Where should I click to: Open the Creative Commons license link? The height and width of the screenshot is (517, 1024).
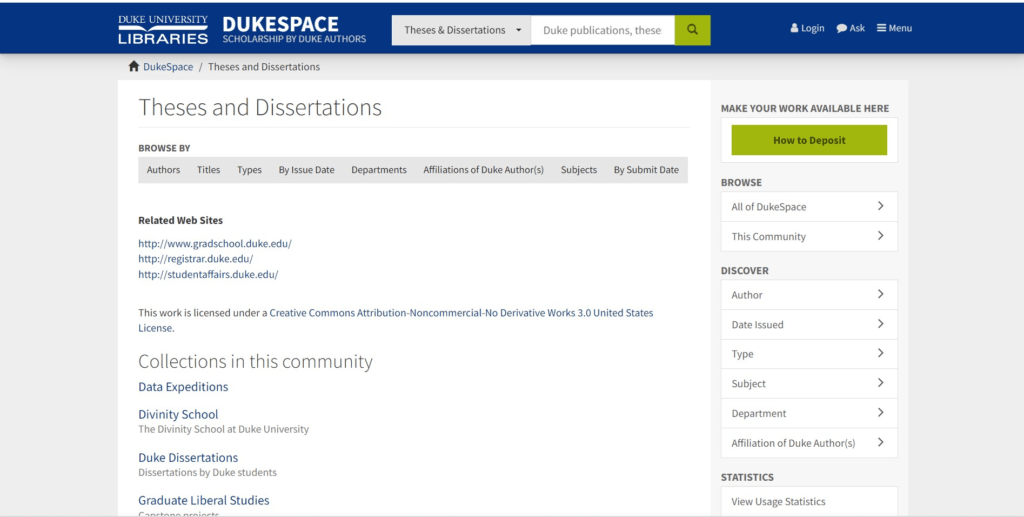[x=461, y=313]
